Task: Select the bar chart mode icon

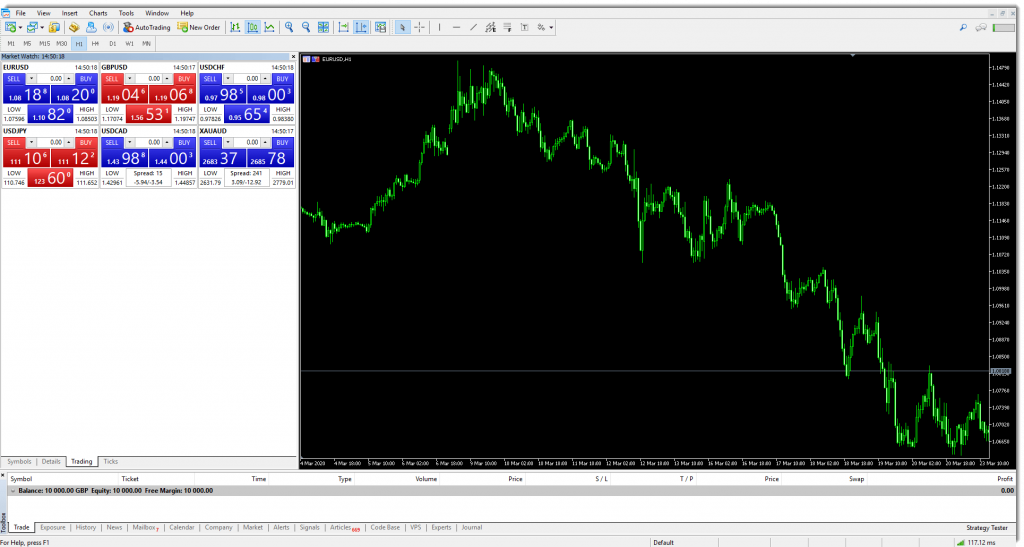Action: 237,27
